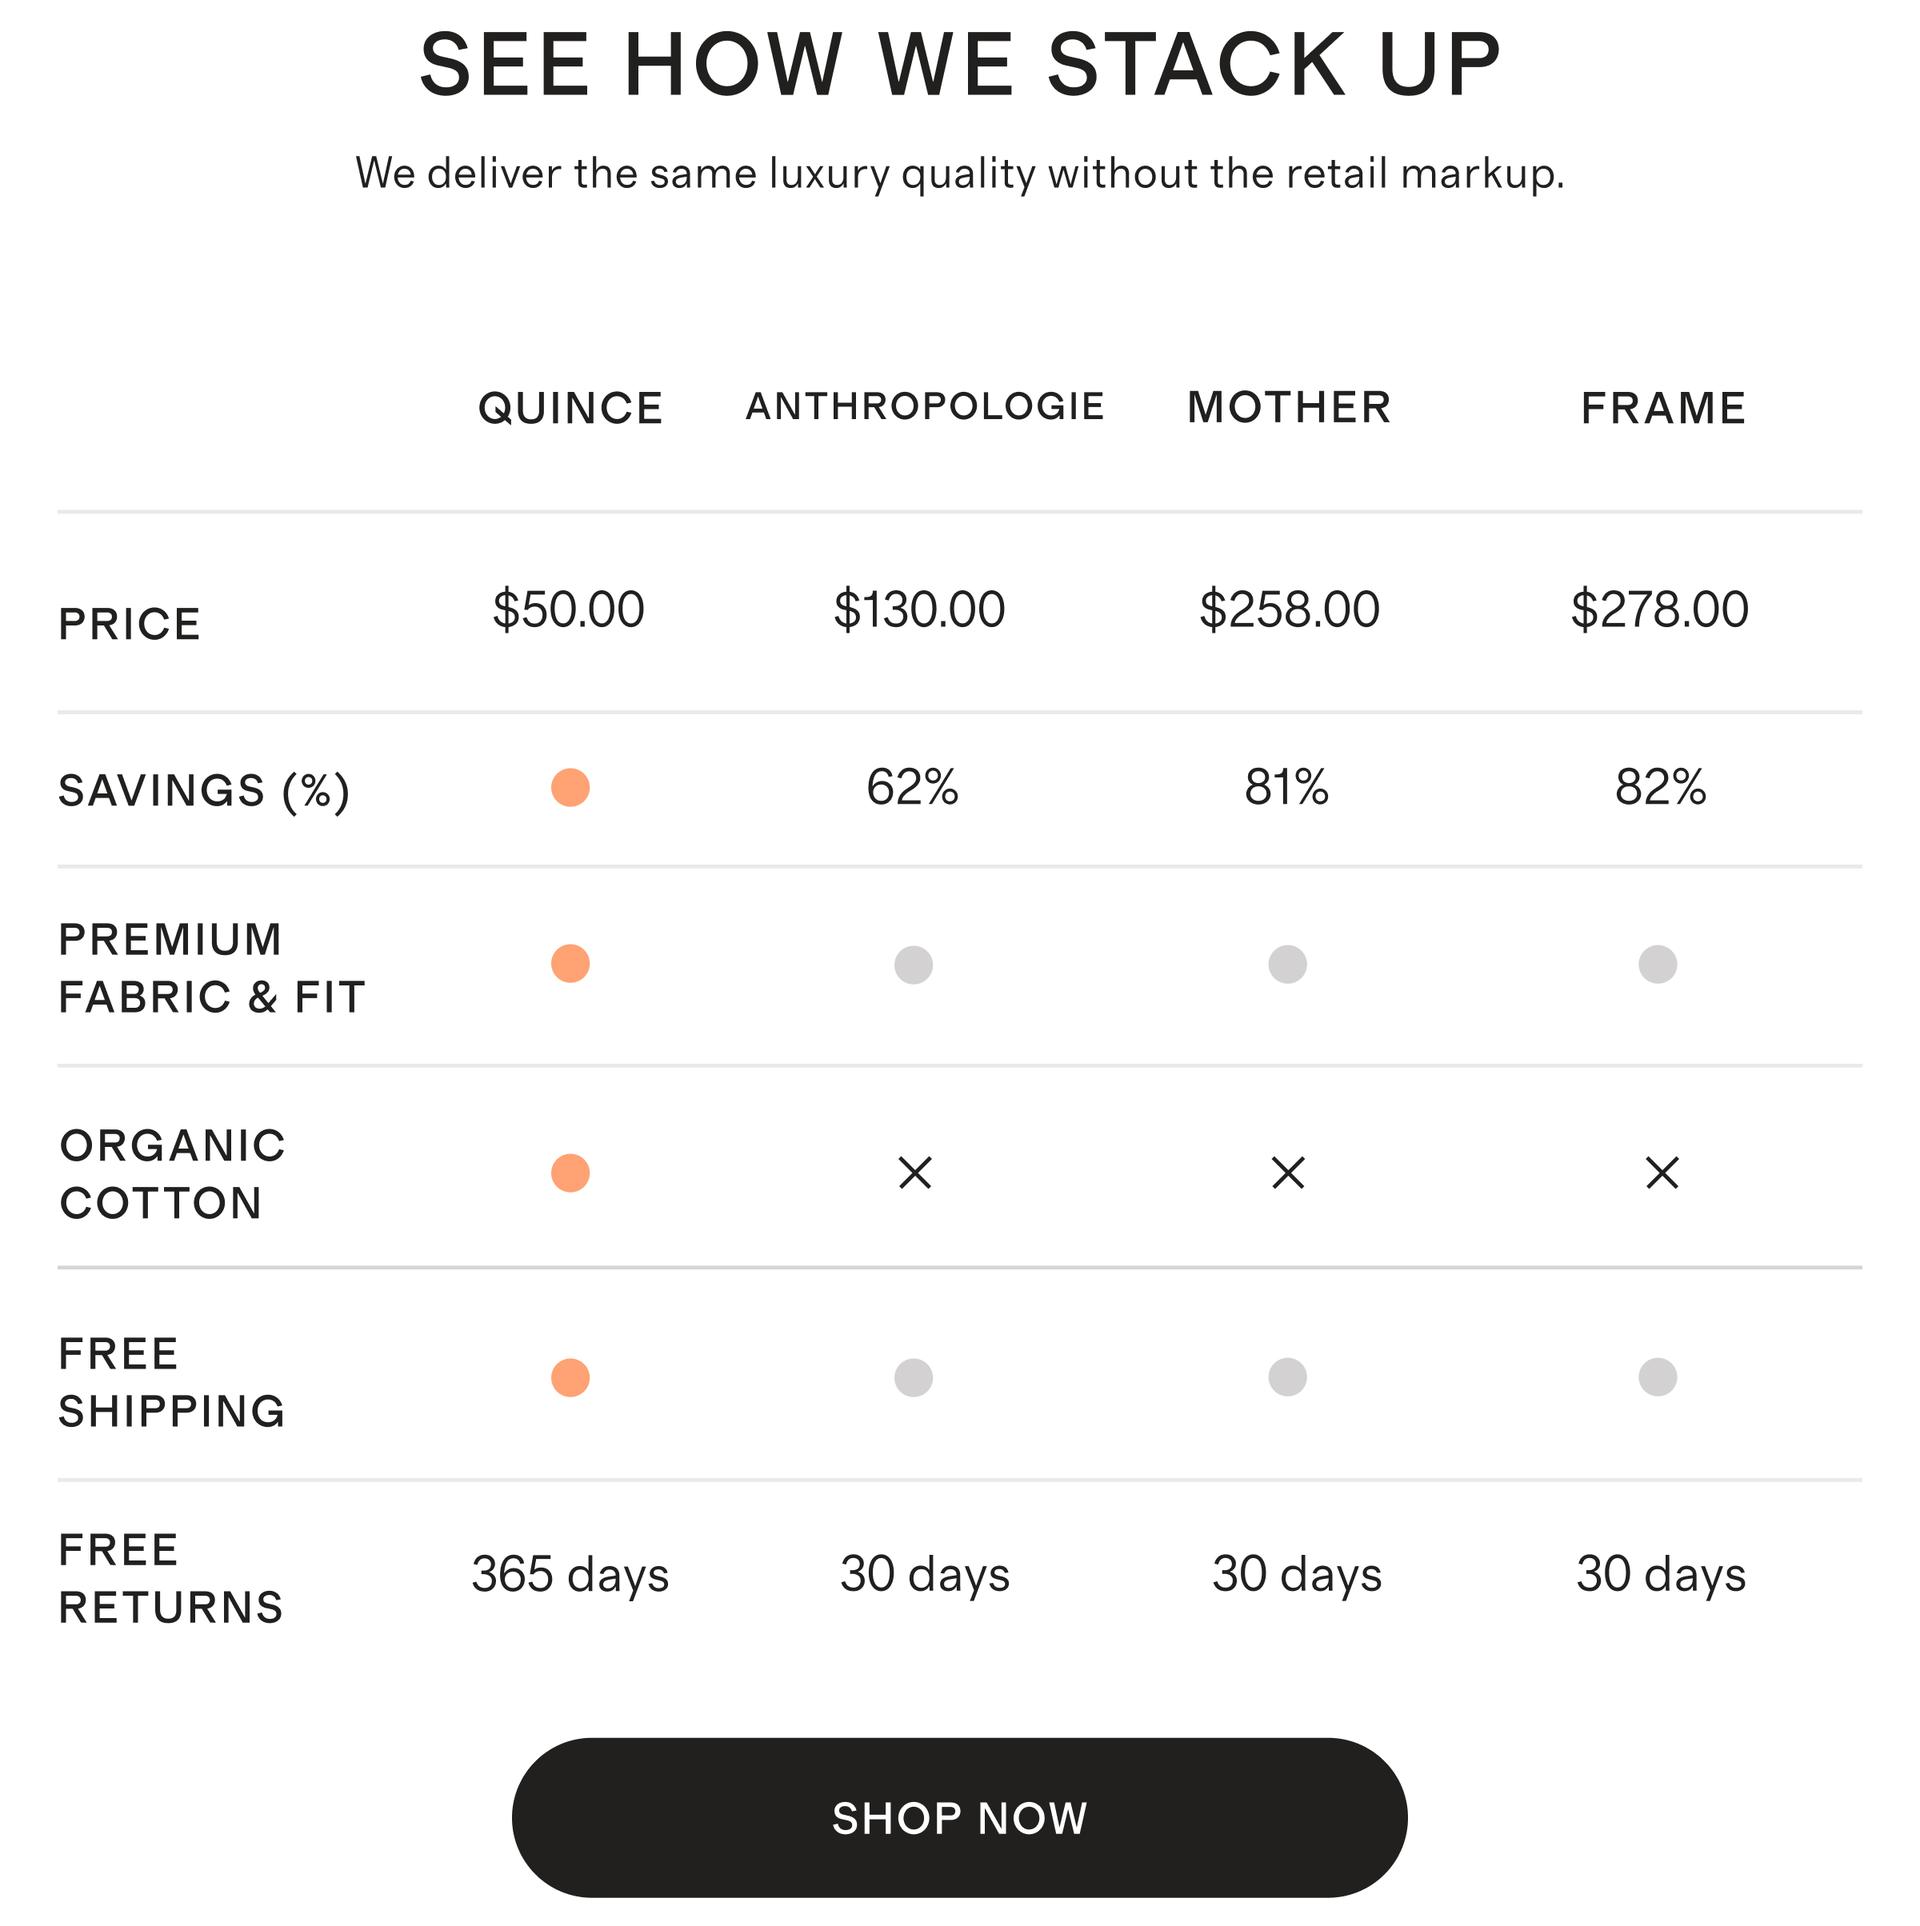1920x1926 pixels.
Task: Click Quince orange dot for Free Shipping
Action: (x=570, y=1378)
